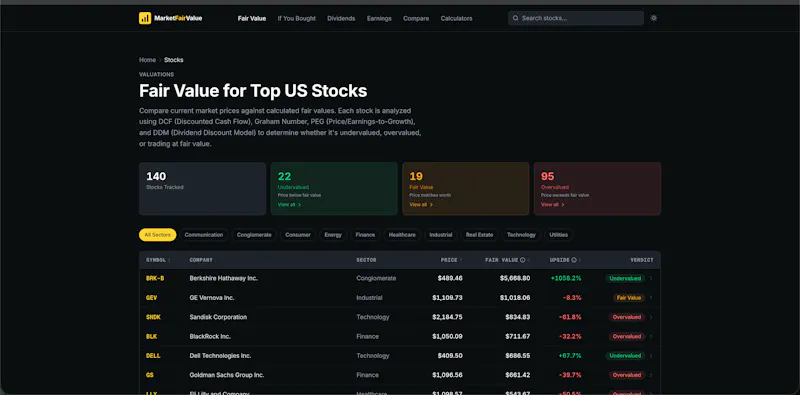
Task: Open the Dell Technologies row chevron
Action: (x=651, y=356)
